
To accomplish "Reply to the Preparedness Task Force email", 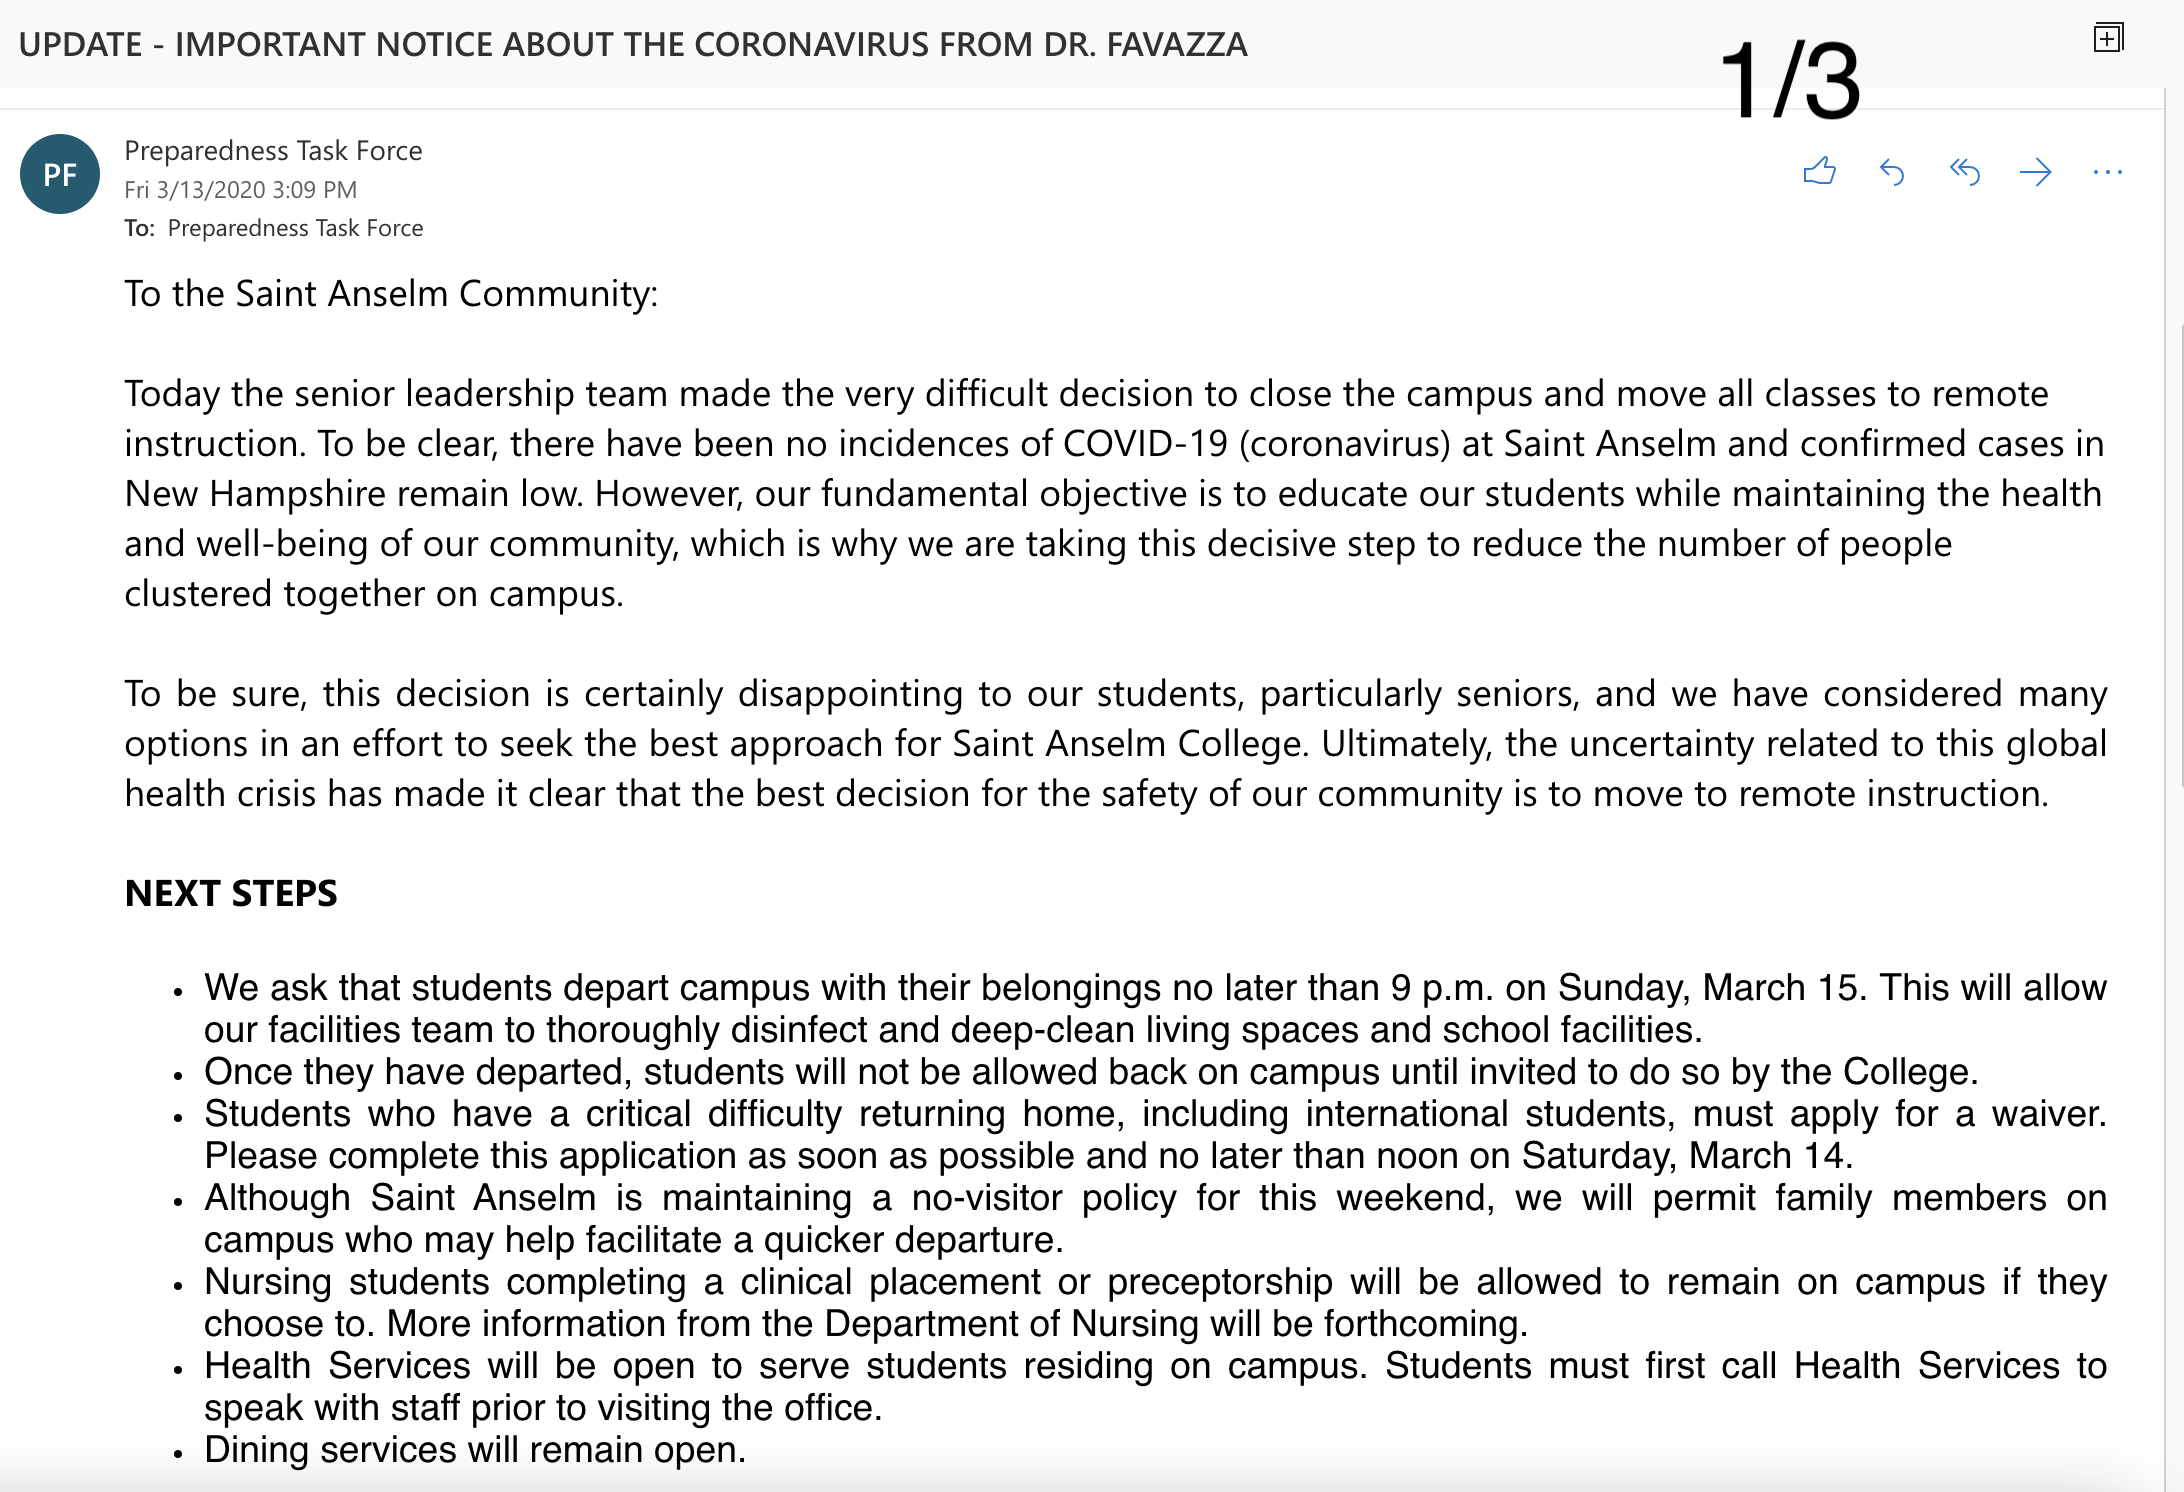I will click(x=1892, y=172).
